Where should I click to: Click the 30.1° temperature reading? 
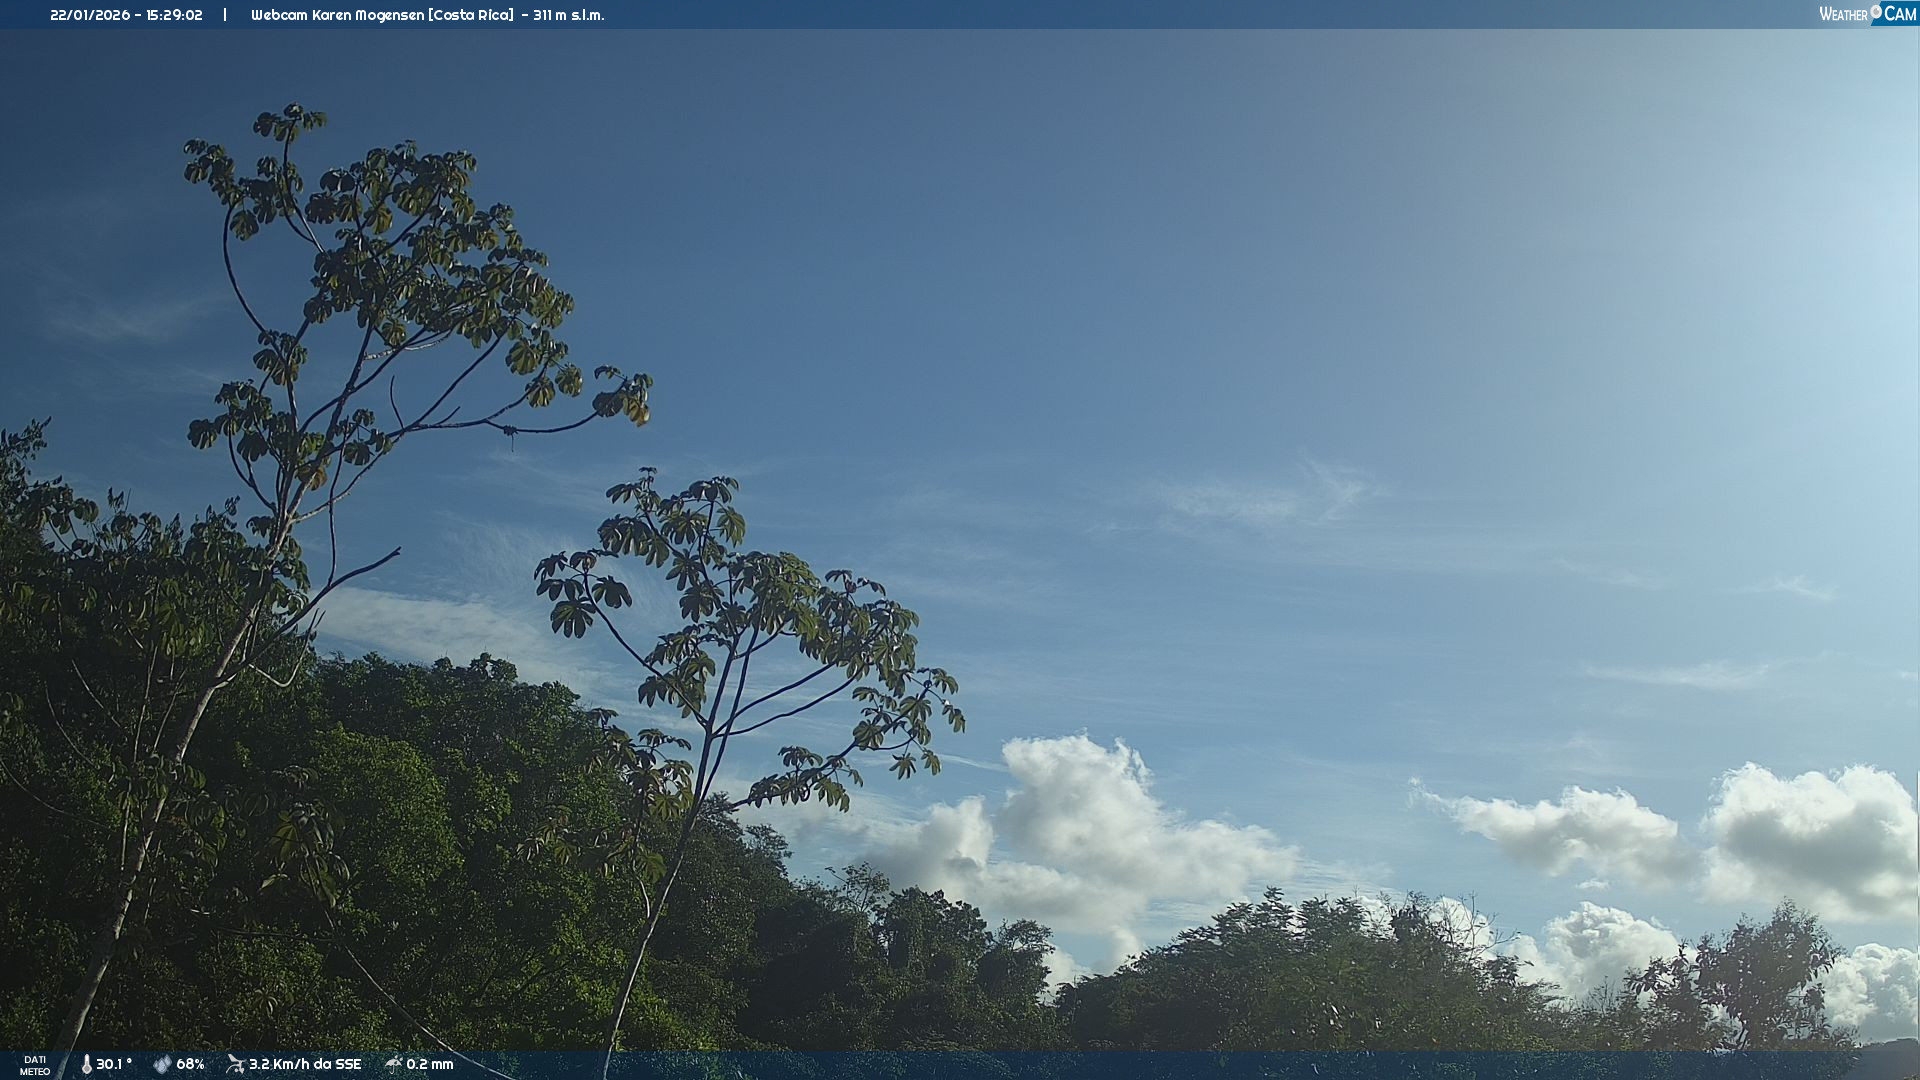[x=114, y=1064]
